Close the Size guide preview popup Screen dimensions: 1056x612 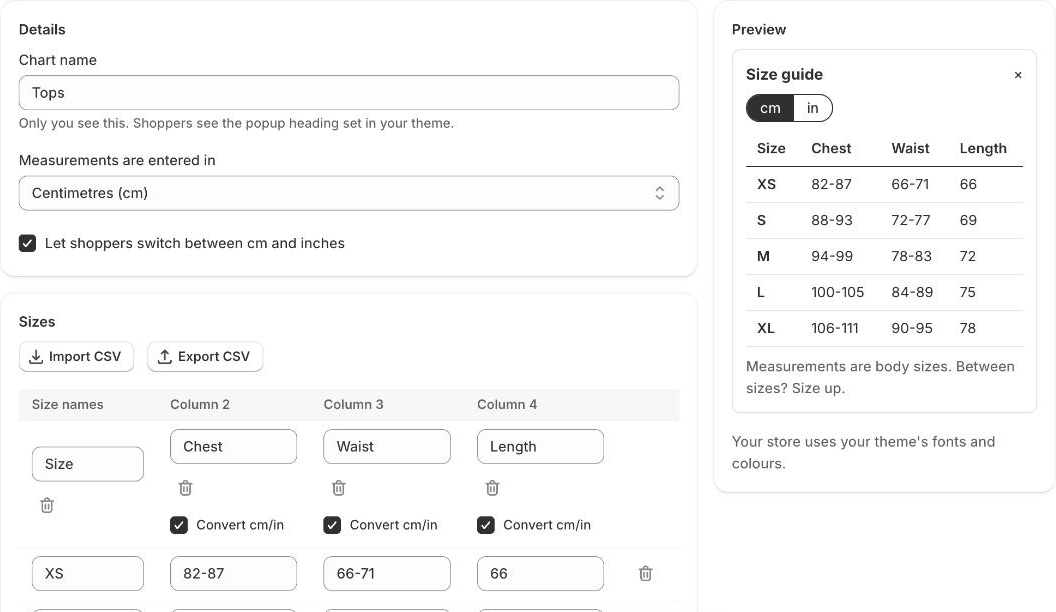pos(1018,75)
